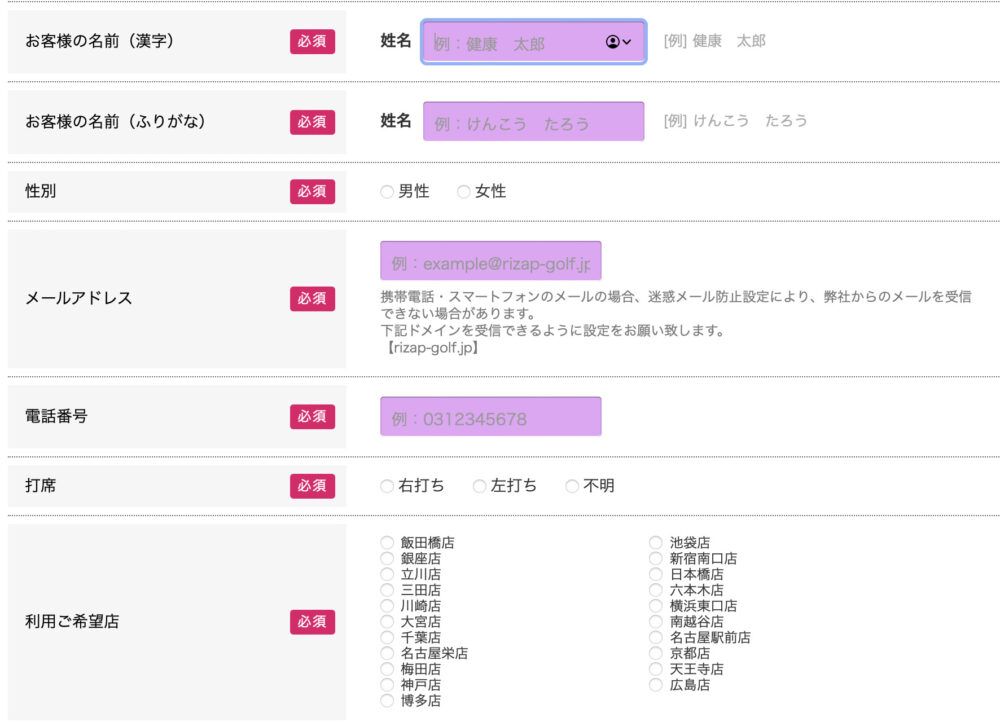Select 新宿南口店 as preferred store
This screenshot has height=722, width=1000.
(656, 559)
